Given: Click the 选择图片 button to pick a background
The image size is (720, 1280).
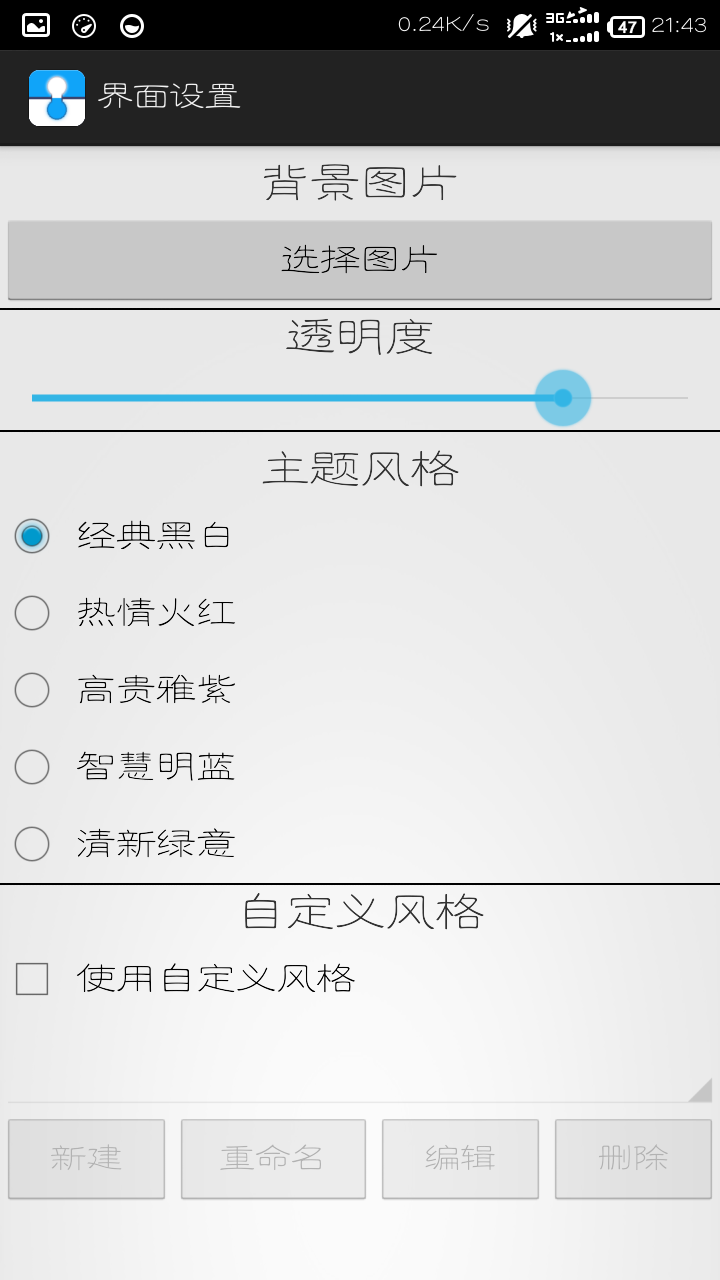Looking at the screenshot, I should click(x=360, y=260).
